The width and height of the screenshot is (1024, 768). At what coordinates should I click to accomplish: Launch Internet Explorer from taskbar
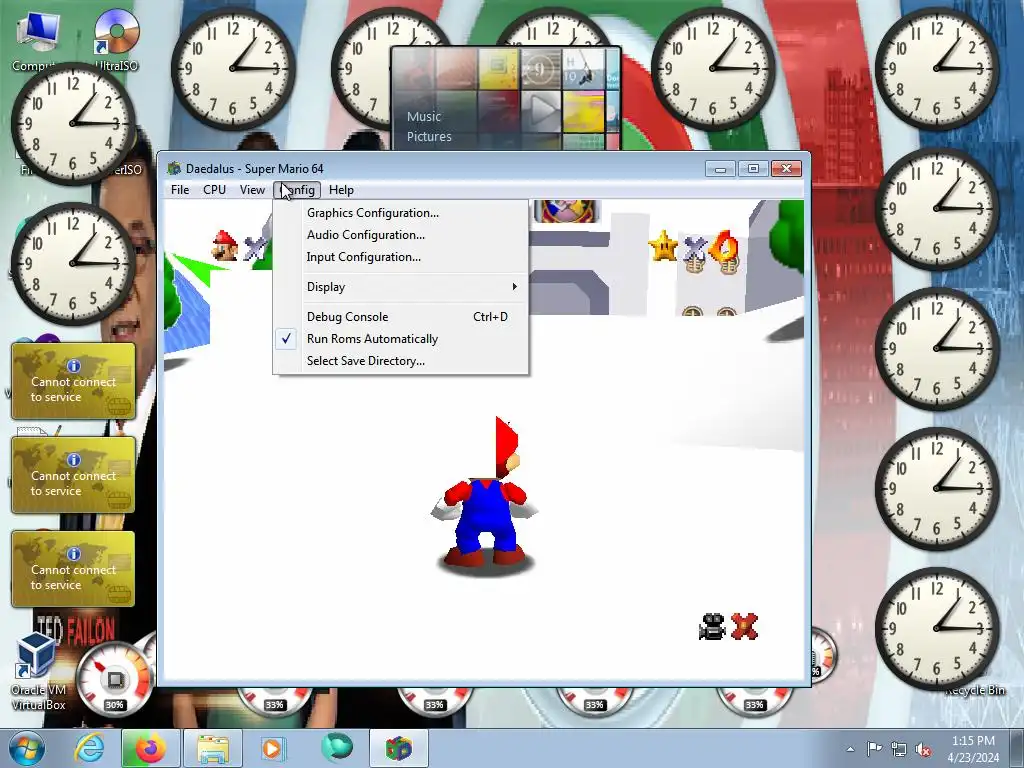pos(89,748)
